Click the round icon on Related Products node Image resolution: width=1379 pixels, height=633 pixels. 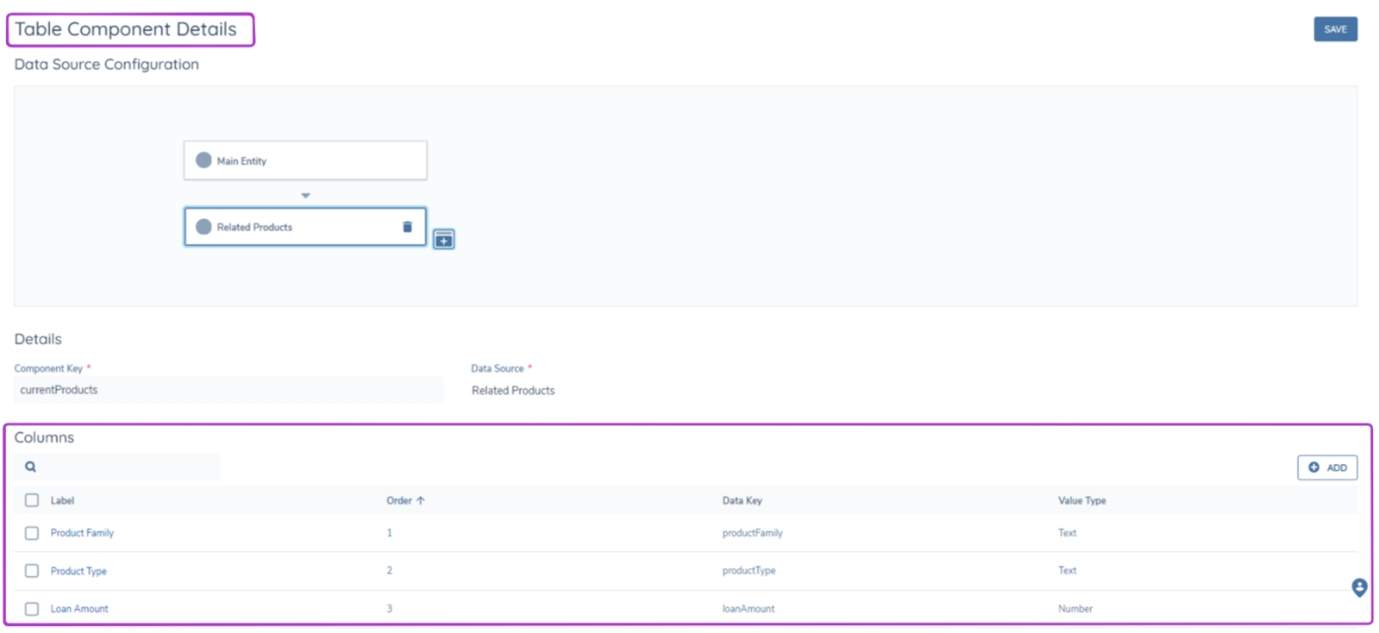click(204, 227)
